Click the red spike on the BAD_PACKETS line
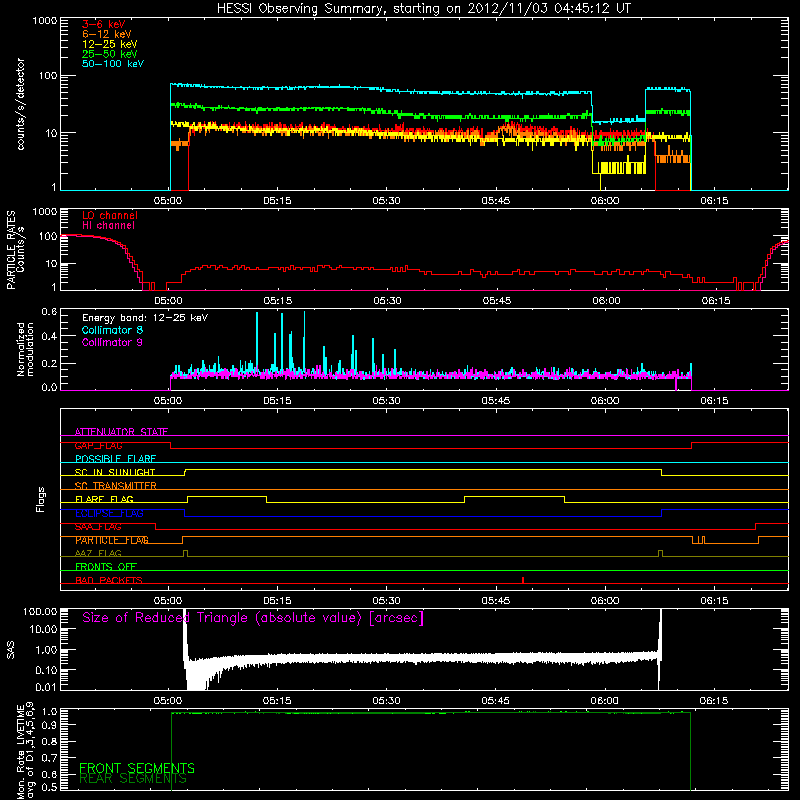 tap(523, 580)
